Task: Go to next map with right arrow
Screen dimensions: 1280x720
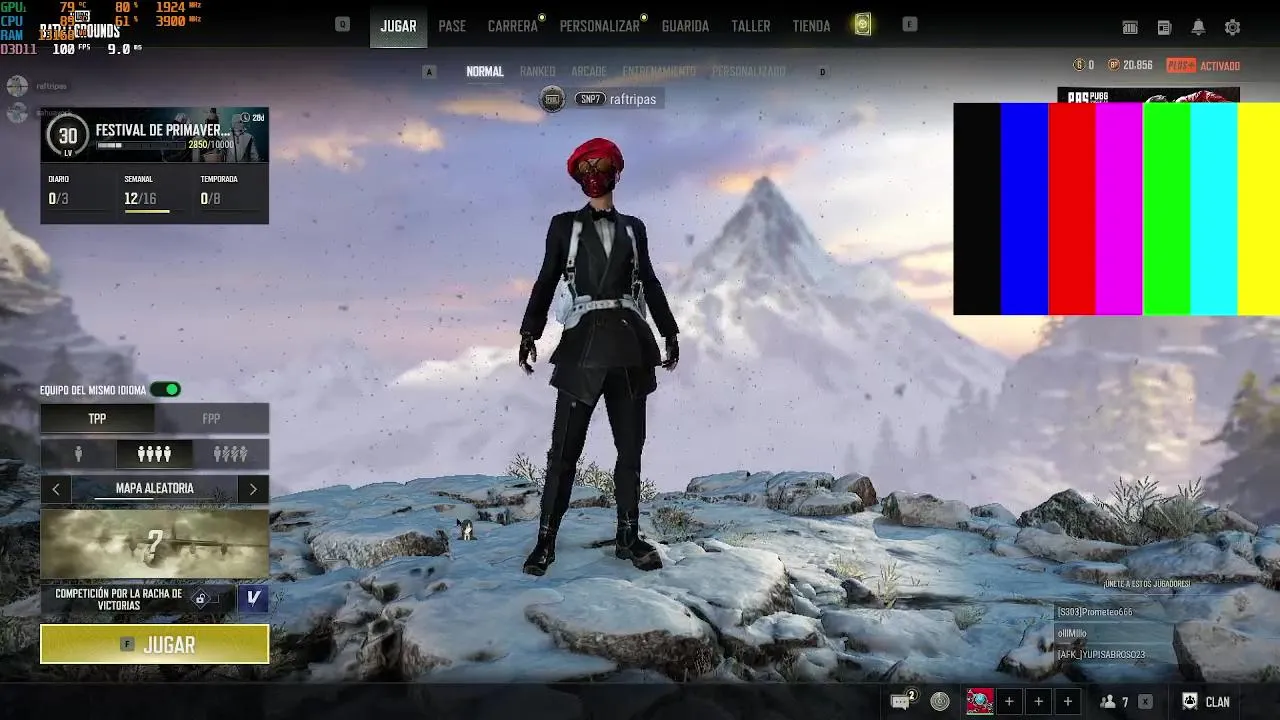Action: coord(253,488)
